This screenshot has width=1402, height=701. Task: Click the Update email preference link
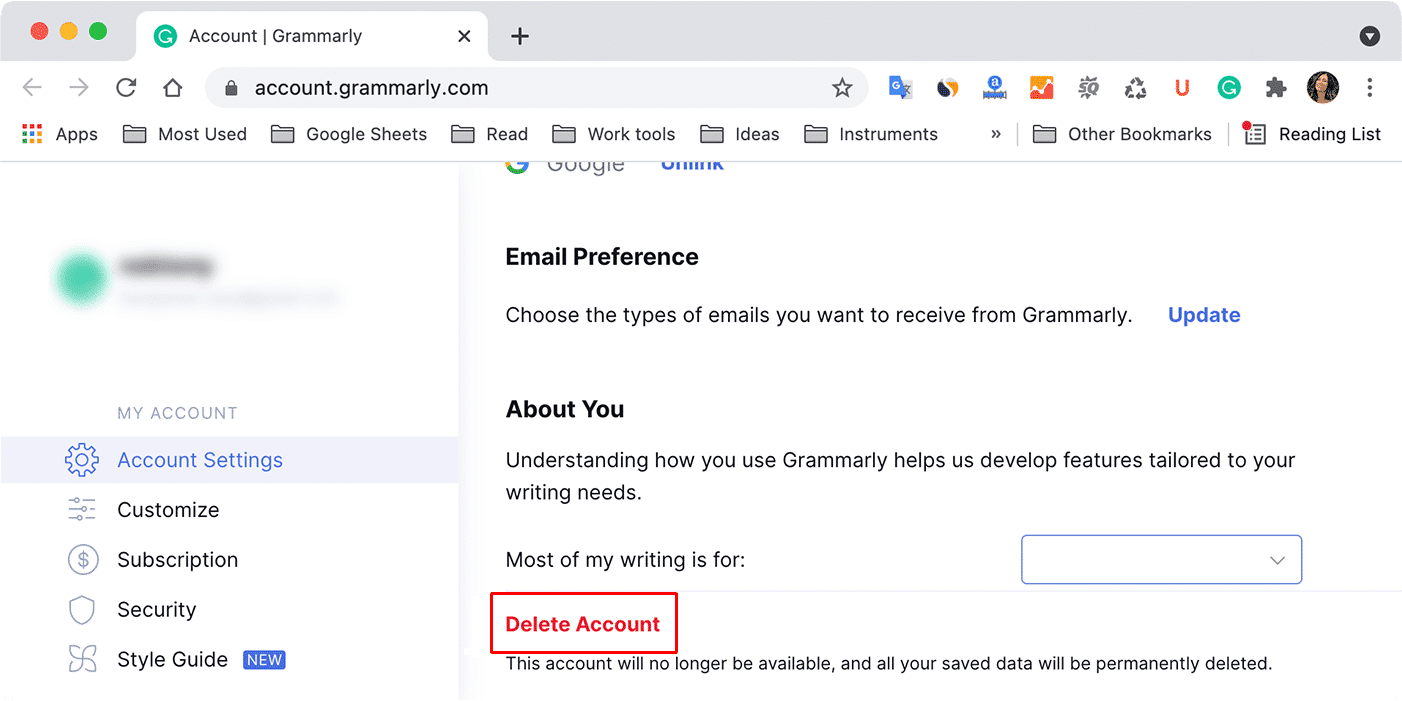point(1204,315)
